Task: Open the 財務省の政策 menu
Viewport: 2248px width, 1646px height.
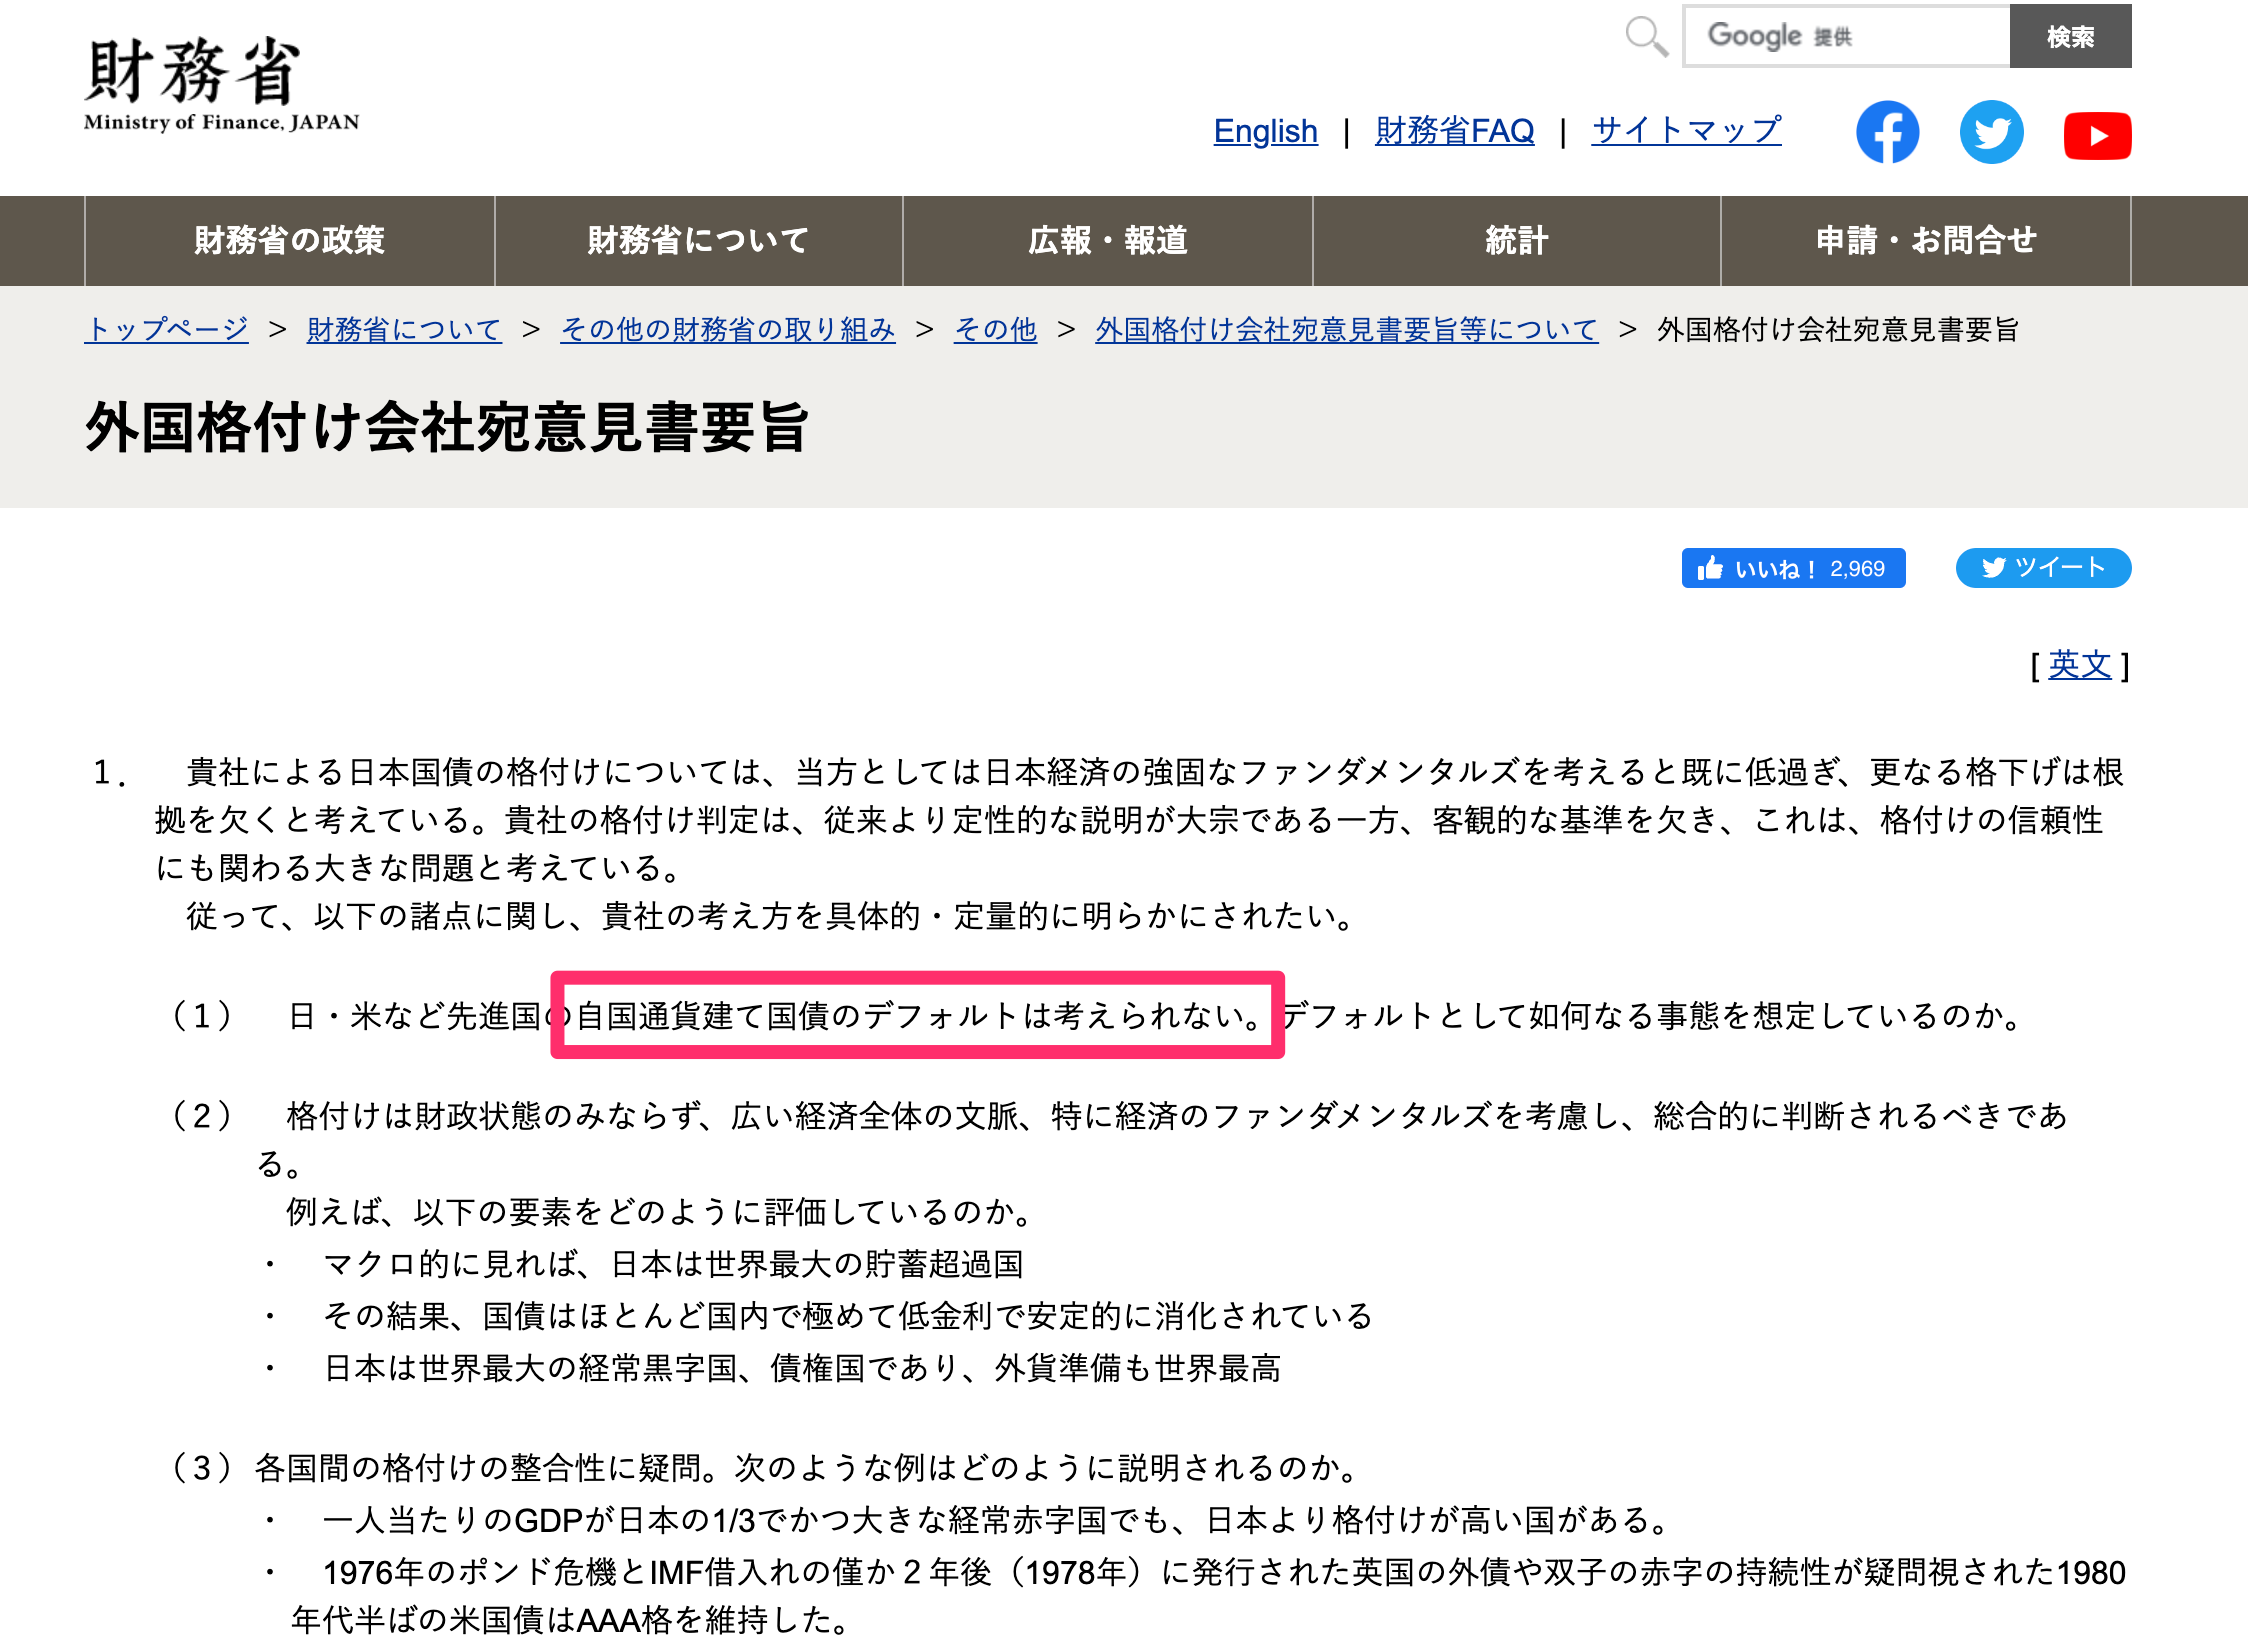Action: click(290, 241)
